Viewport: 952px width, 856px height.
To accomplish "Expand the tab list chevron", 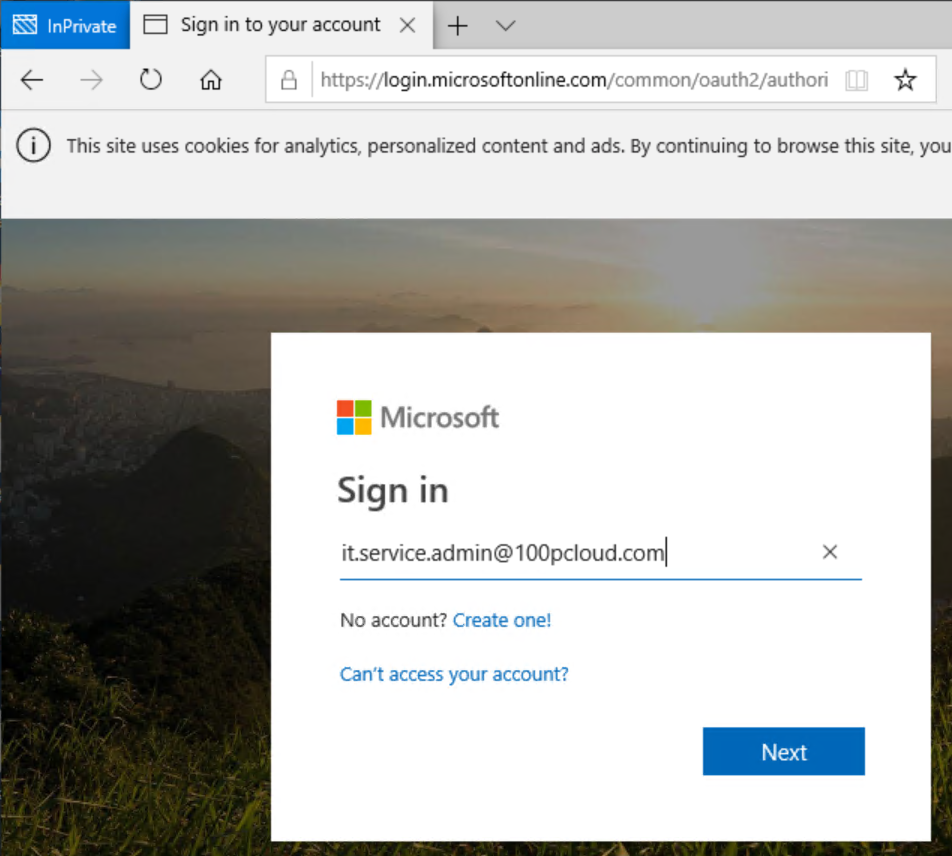I will pos(506,26).
